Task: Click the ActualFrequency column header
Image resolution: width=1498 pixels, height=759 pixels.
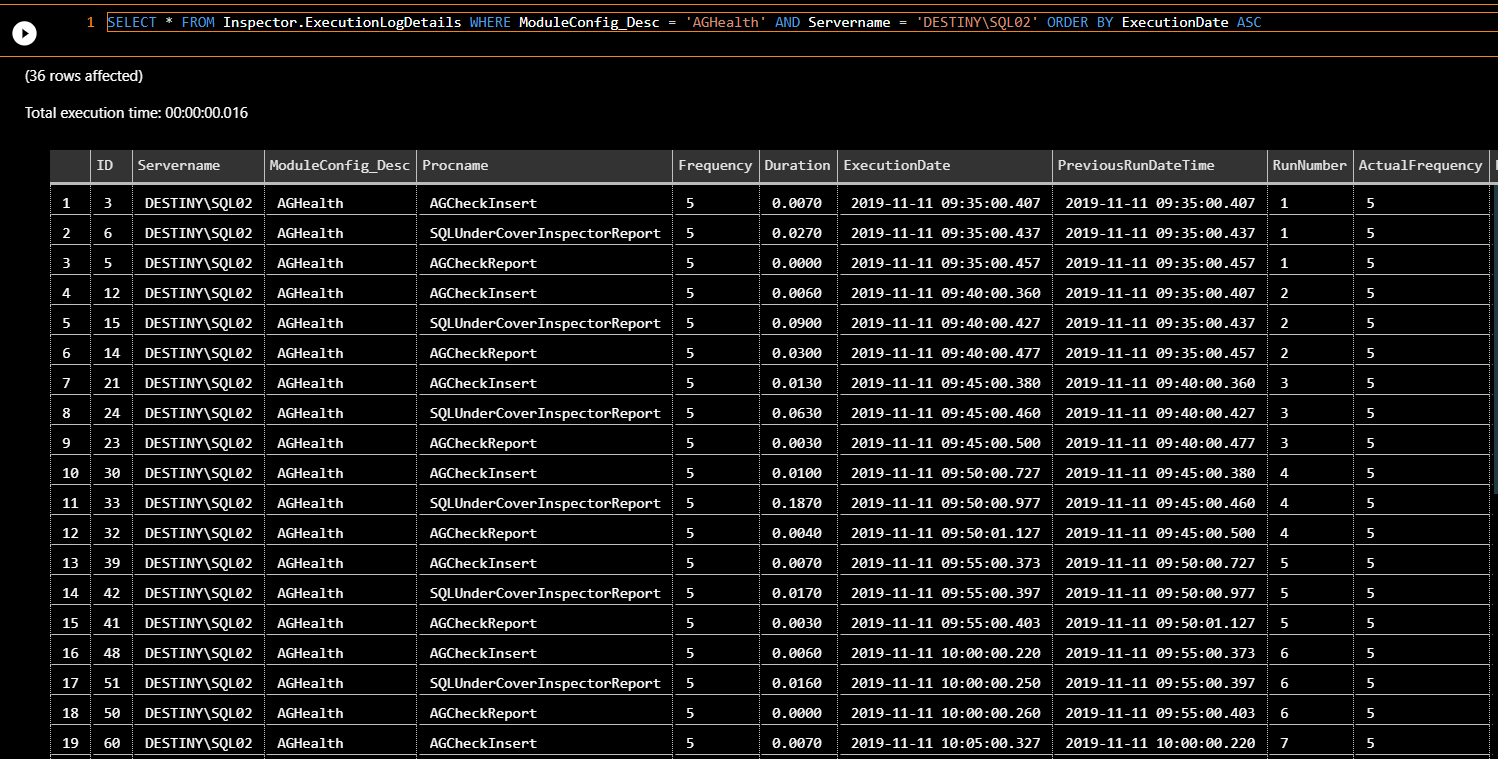Action: click(1419, 166)
